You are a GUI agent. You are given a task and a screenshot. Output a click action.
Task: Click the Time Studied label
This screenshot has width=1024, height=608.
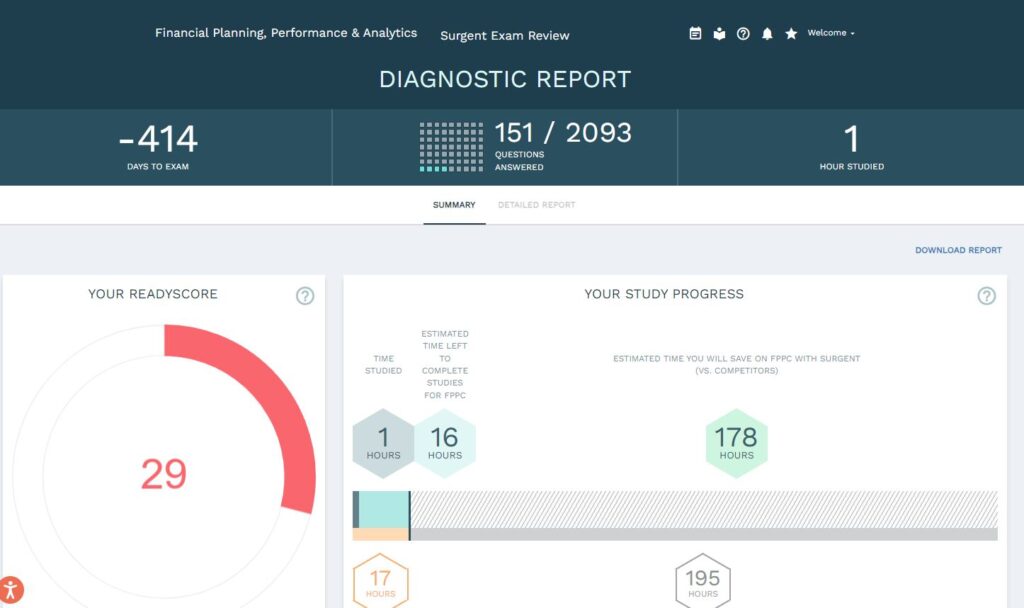click(x=383, y=364)
